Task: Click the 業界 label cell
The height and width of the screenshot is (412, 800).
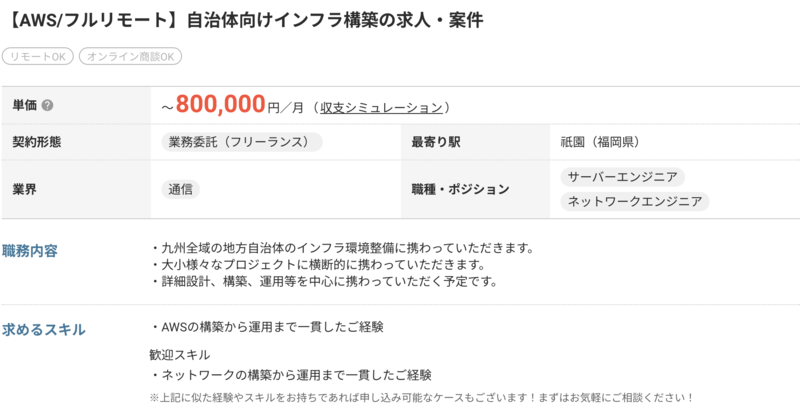Action: click(24, 188)
